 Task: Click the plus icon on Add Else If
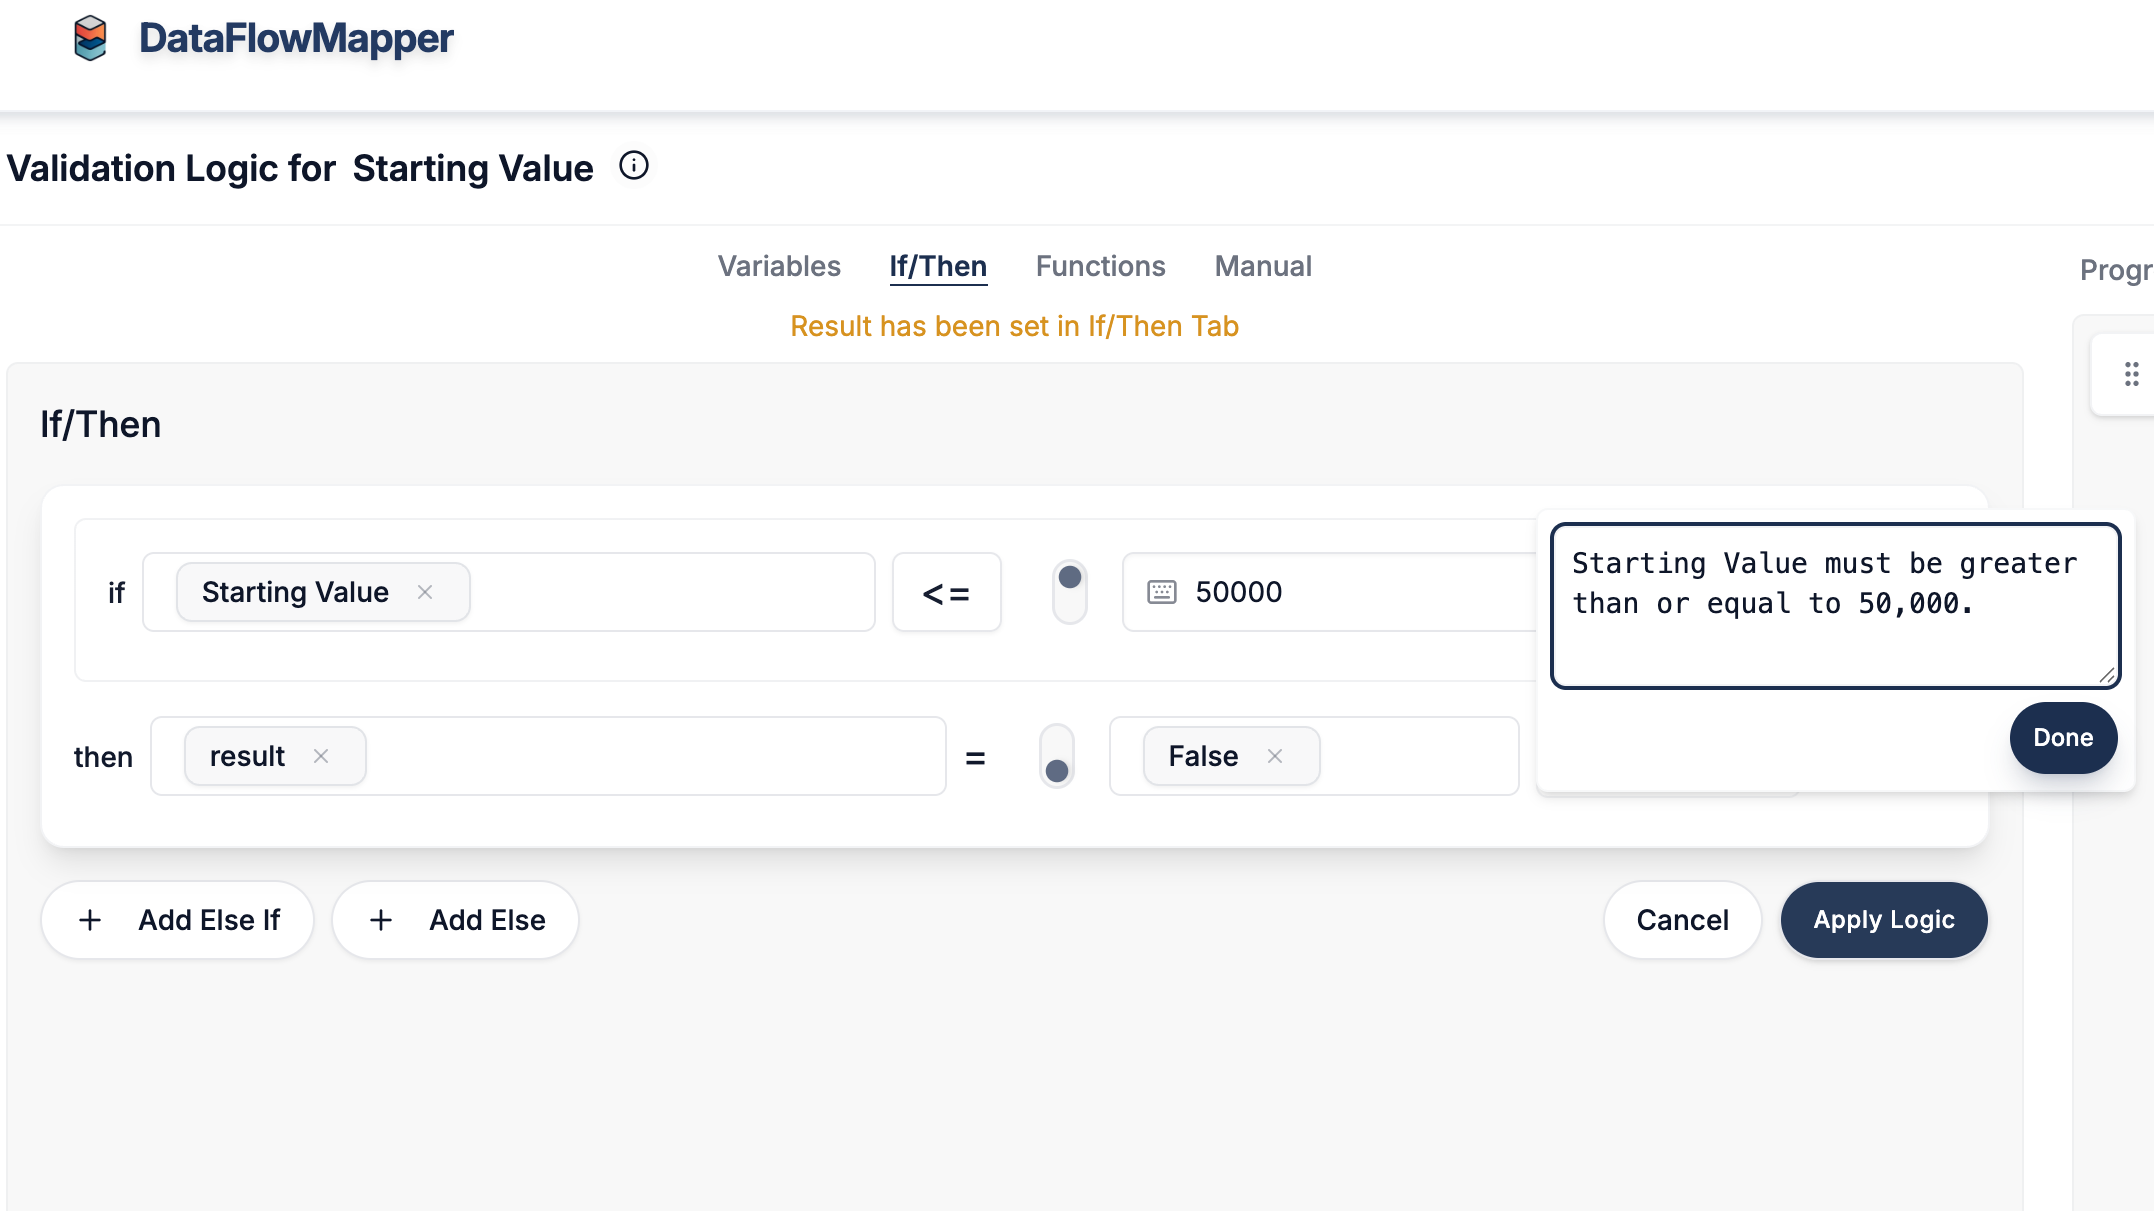pos(91,919)
